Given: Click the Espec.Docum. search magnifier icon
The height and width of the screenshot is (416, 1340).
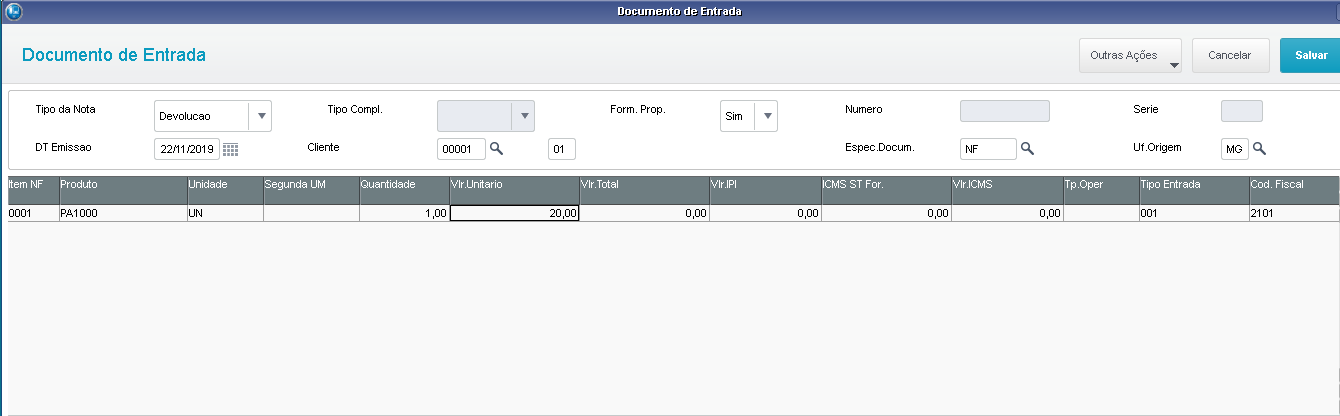Looking at the screenshot, I should [1026, 149].
